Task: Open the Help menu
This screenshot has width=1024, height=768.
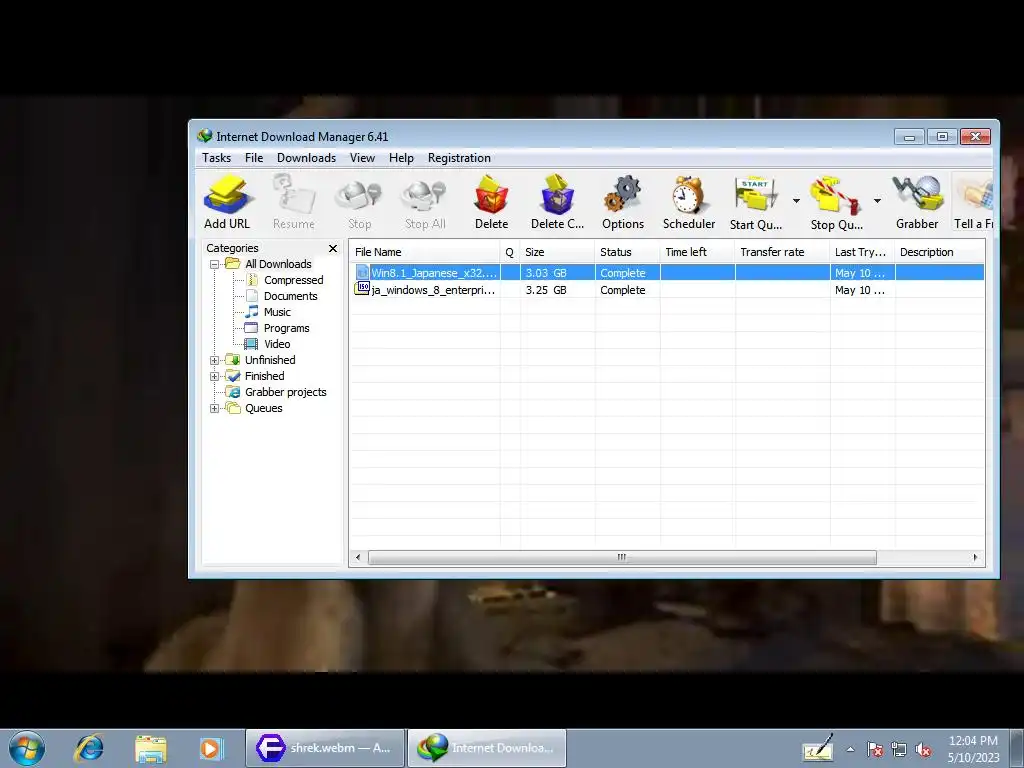Action: click(x=401, y=158)
